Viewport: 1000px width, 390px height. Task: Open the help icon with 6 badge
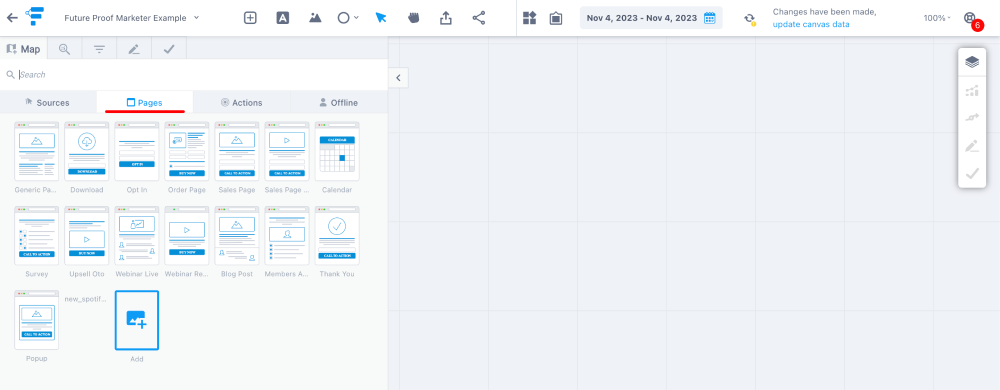point(972,20)
